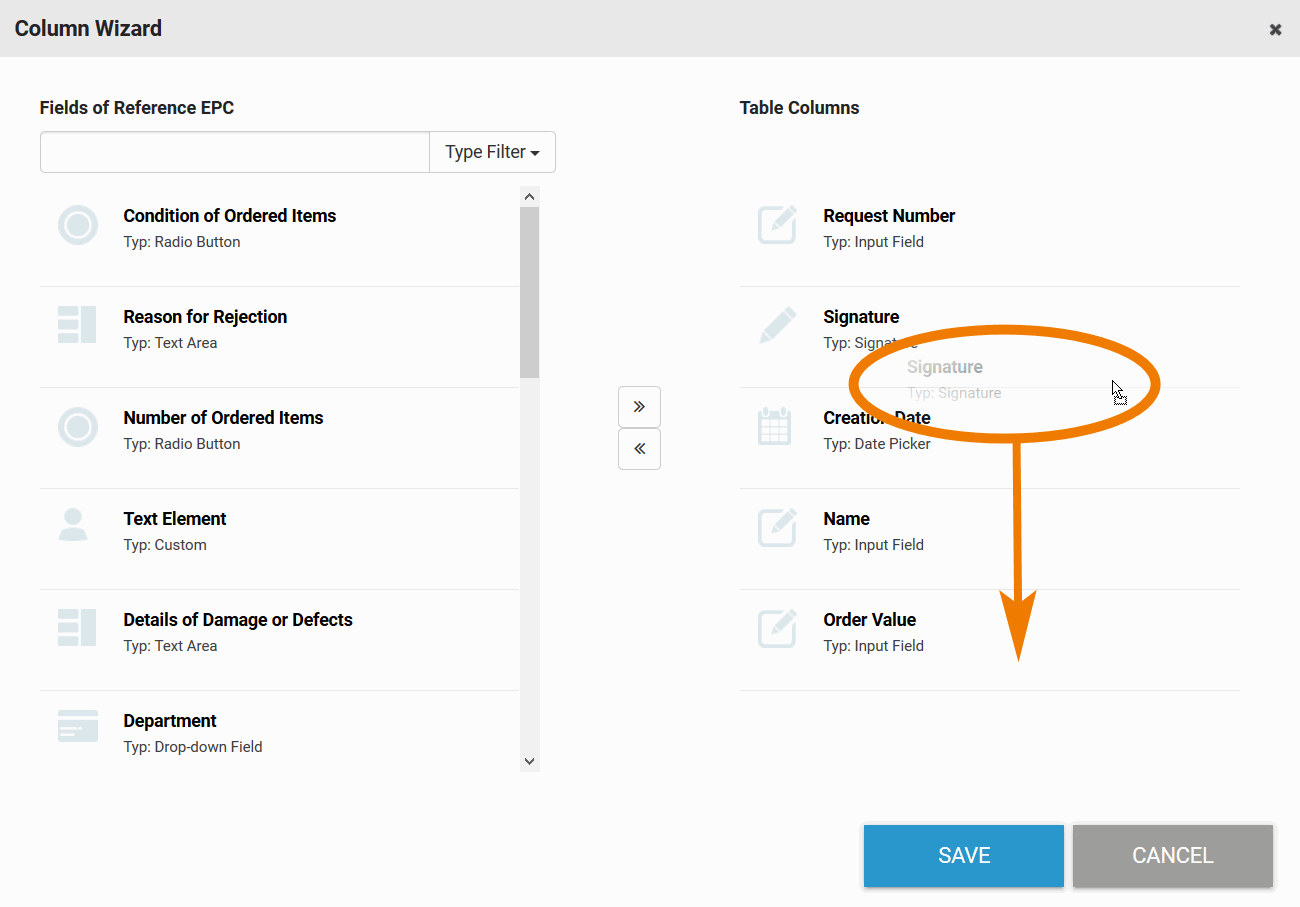Screen dimensions: 1300x907
Task: Cancel the Column Wizard
Action: click(x=1172, y=856)
